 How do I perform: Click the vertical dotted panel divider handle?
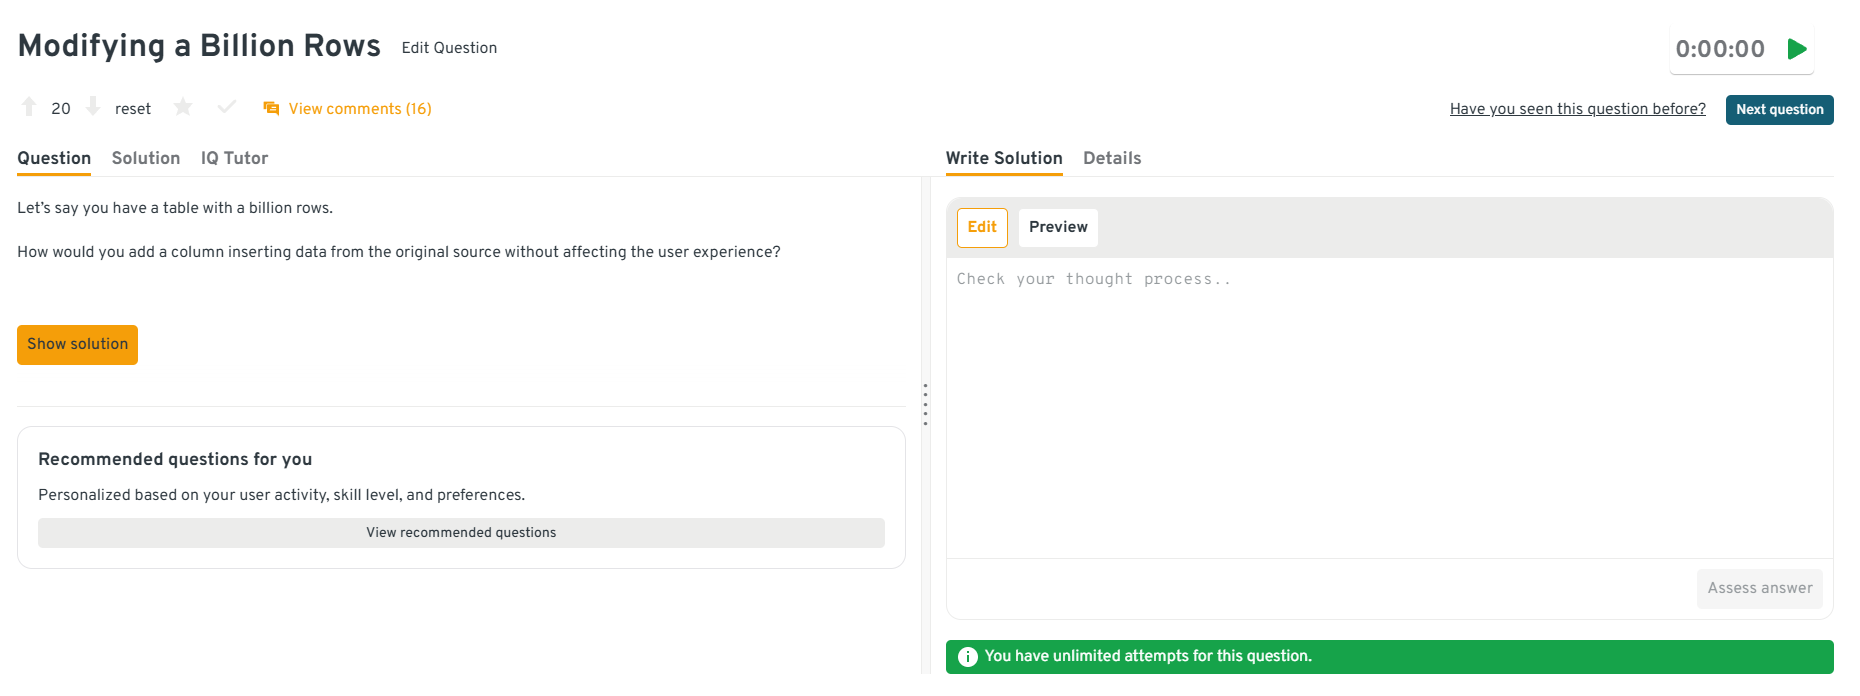coord(925,404)
